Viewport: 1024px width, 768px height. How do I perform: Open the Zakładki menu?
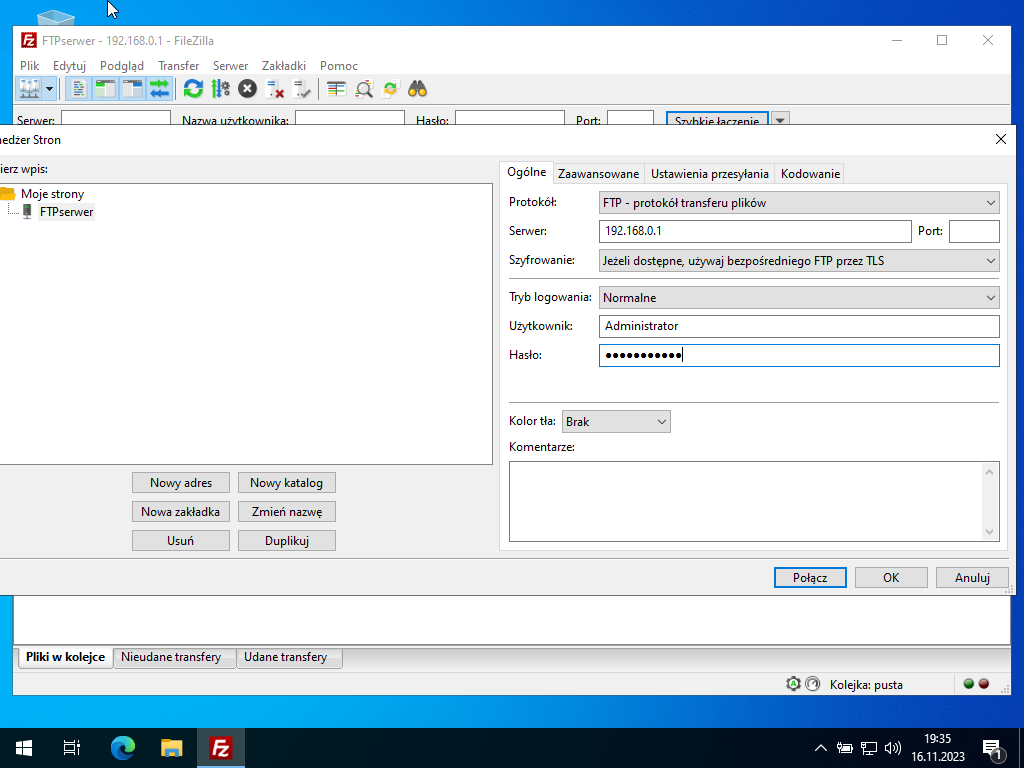point(284,65)
